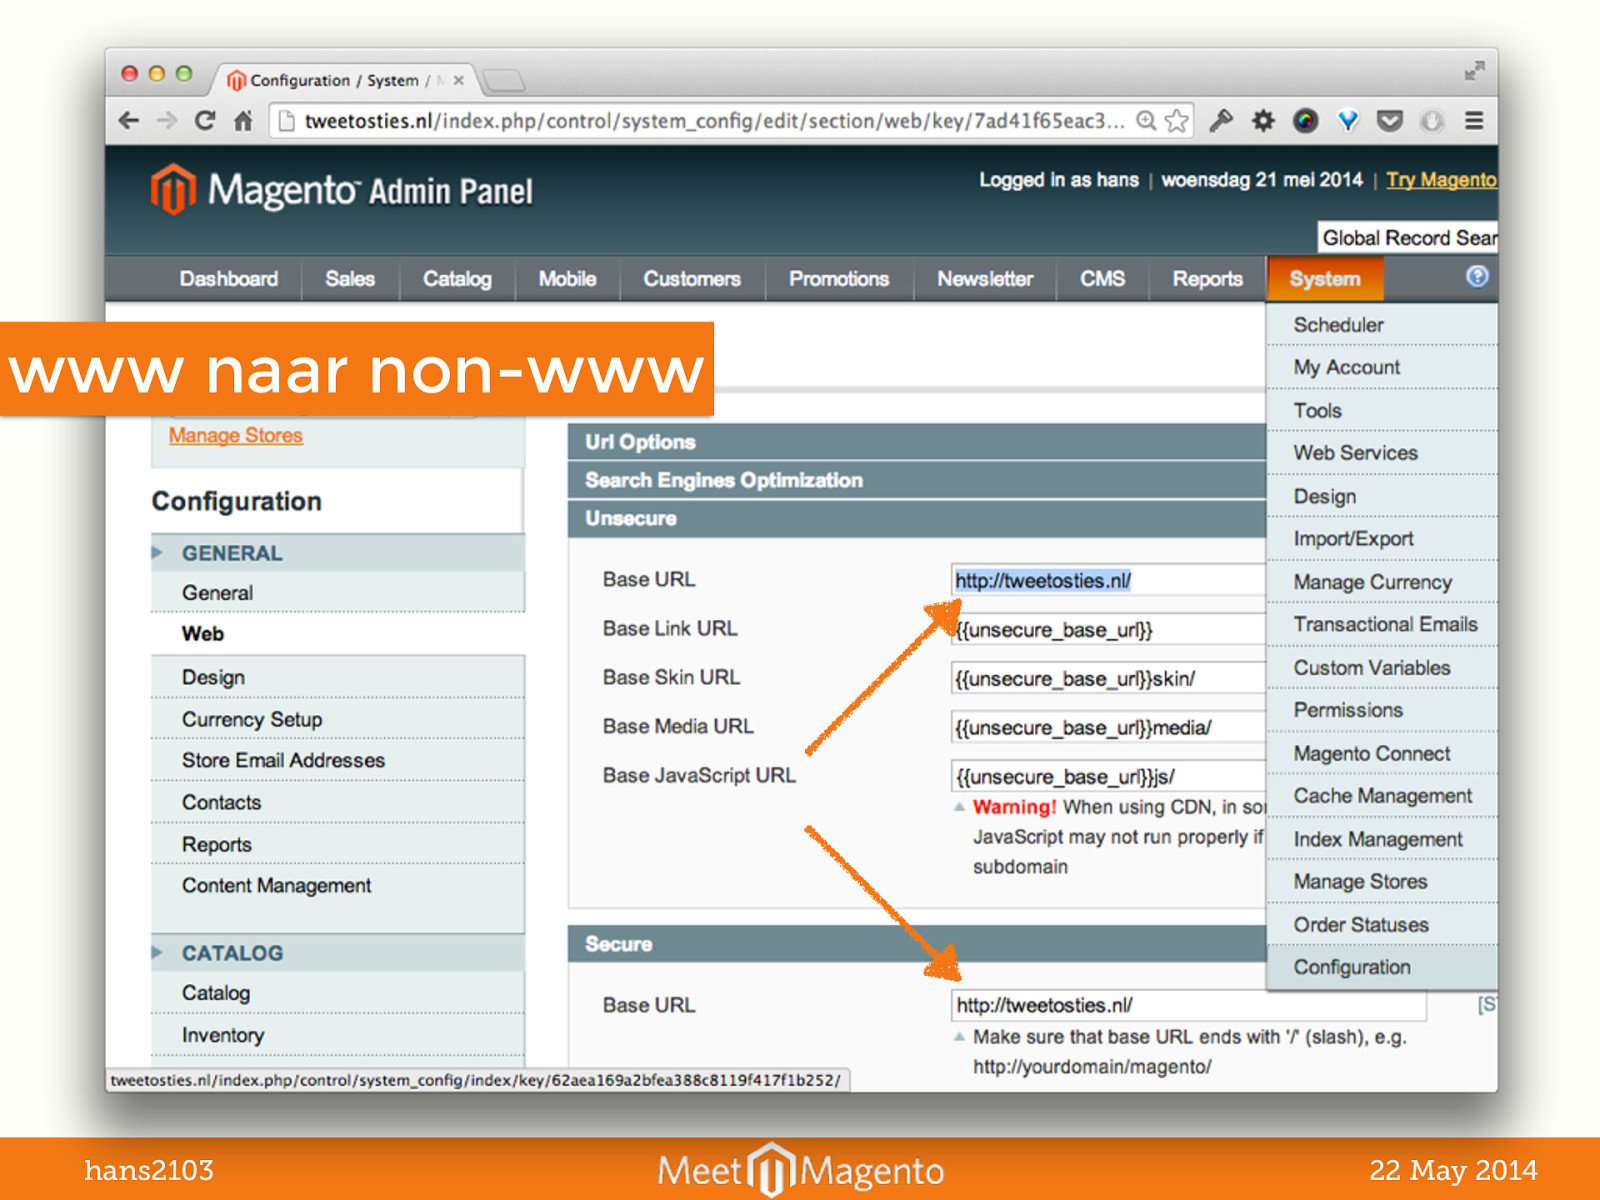The image size is (1600, 1200).
Task: Click the Global Record Search field
Action: pos(1407,238)
